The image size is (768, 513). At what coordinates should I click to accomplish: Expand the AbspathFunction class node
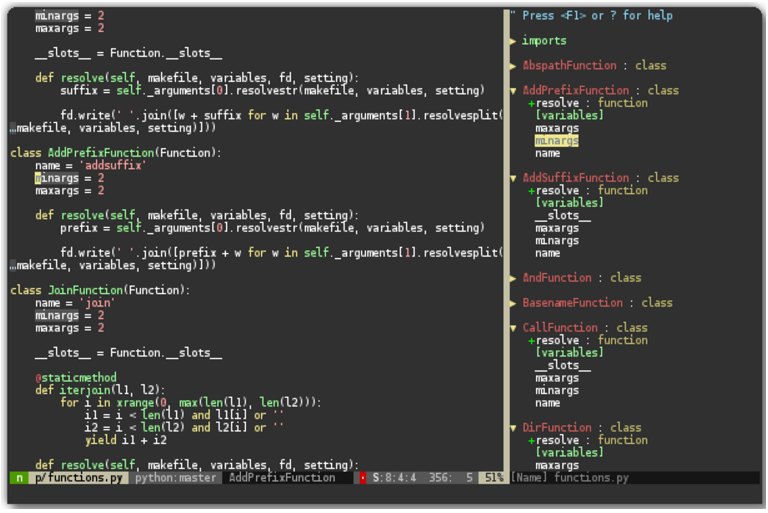click(x=513, y=66)
